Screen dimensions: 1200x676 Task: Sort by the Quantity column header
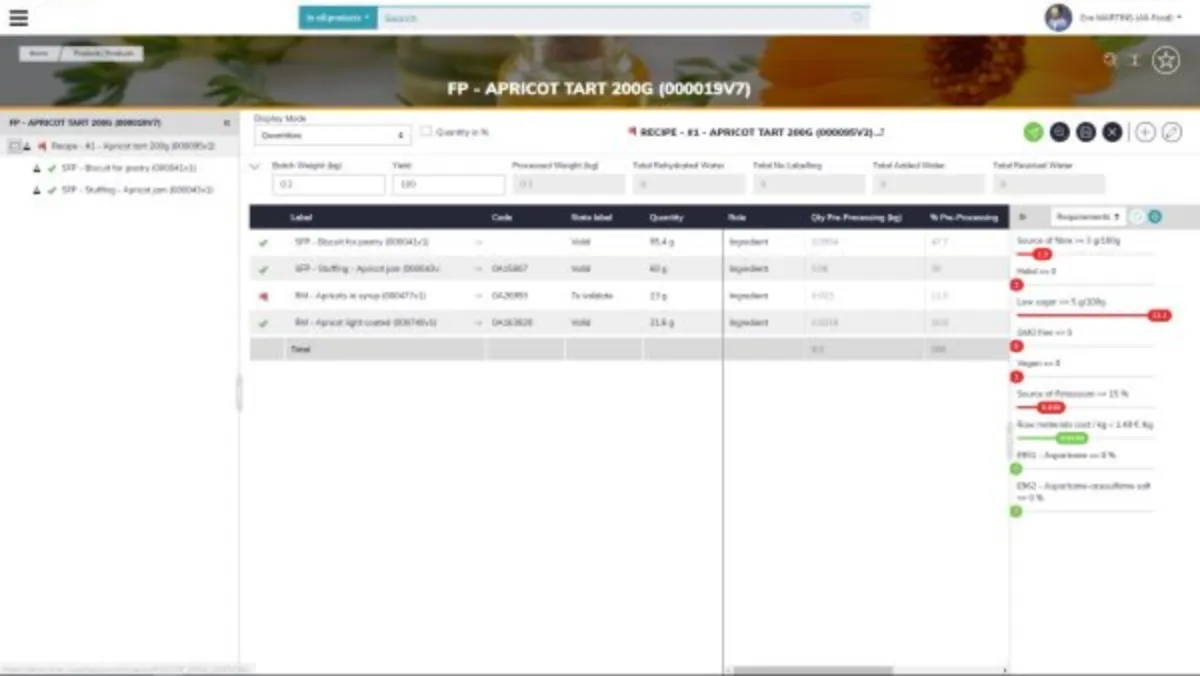(666, 217)
